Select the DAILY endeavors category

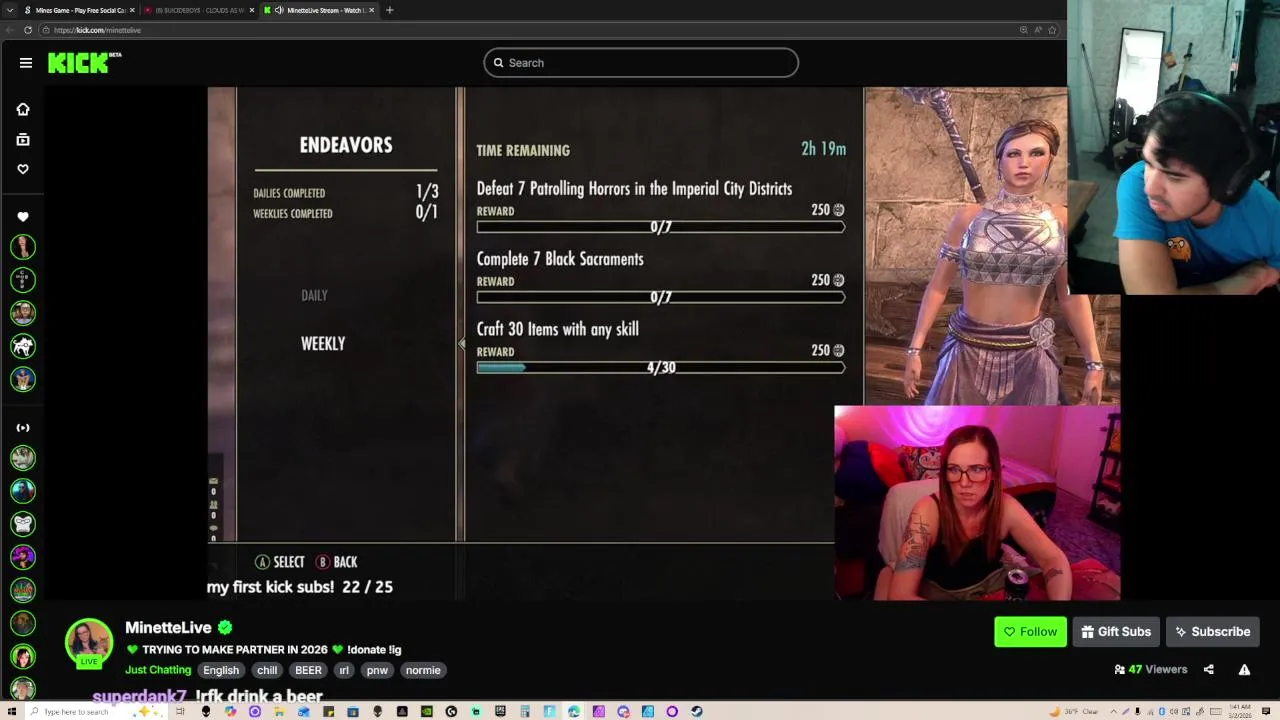(x=314, y=295)
